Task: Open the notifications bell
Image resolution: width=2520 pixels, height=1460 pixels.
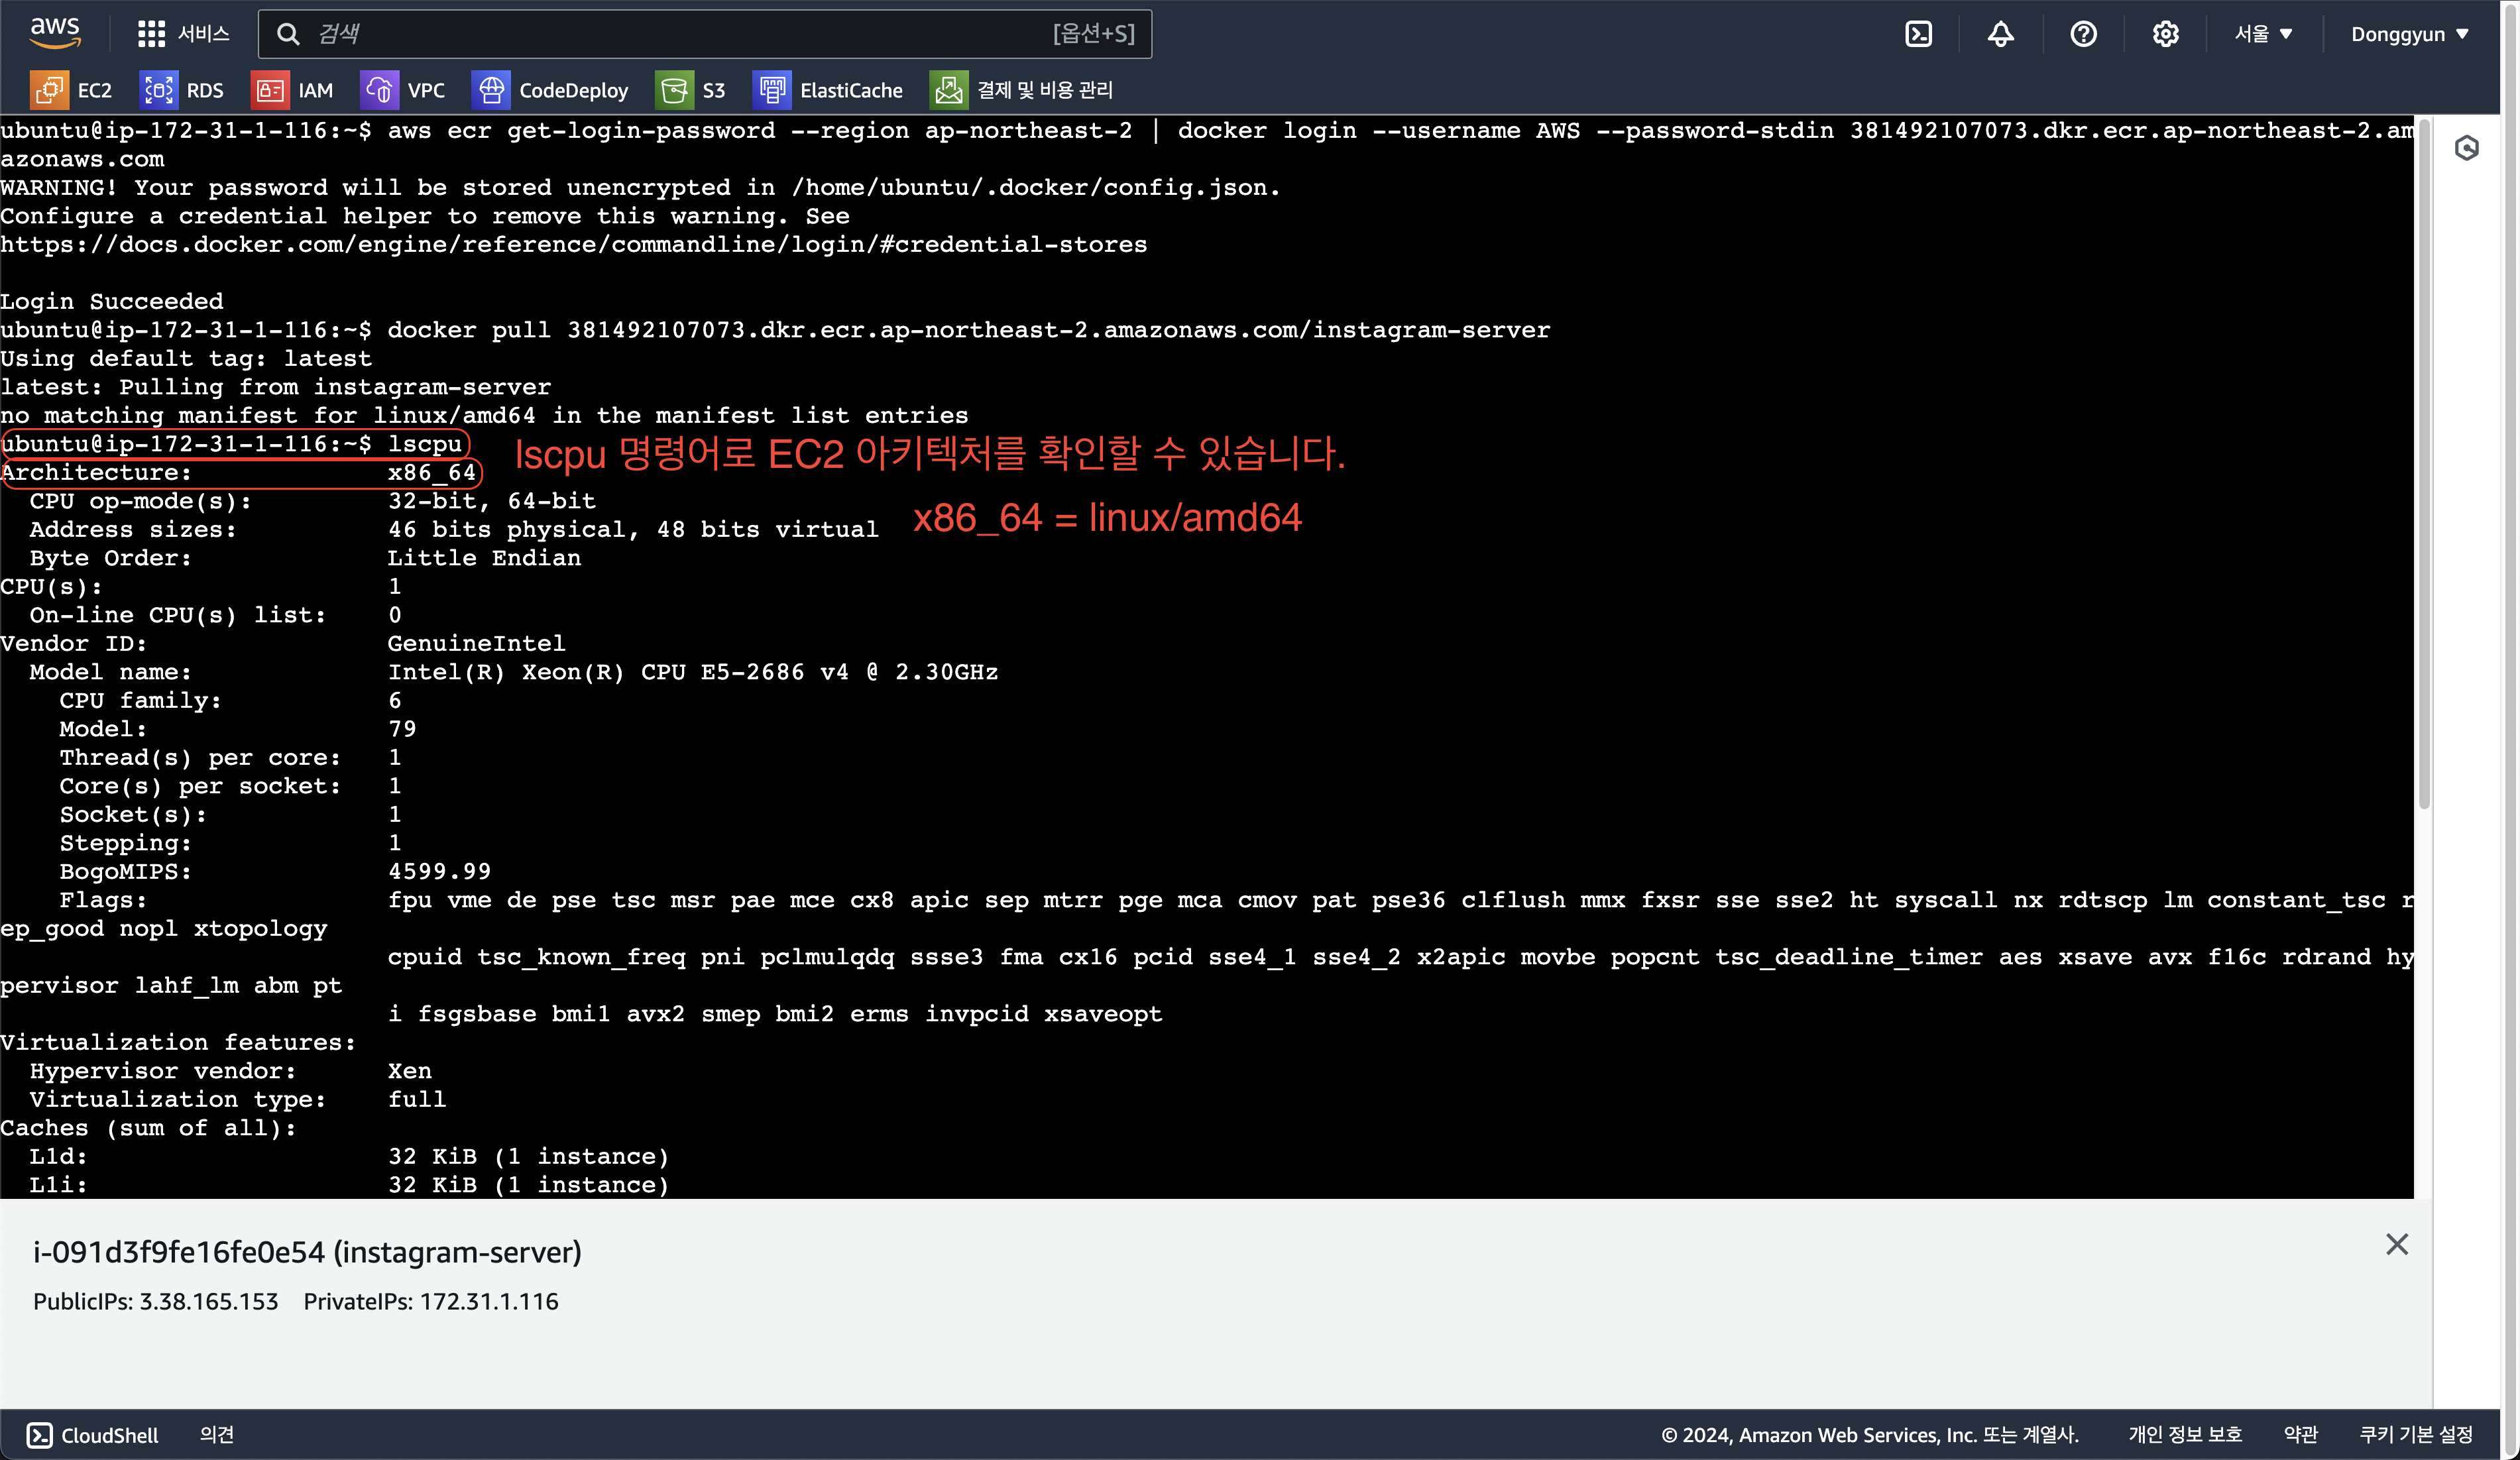Action: 2000,34
